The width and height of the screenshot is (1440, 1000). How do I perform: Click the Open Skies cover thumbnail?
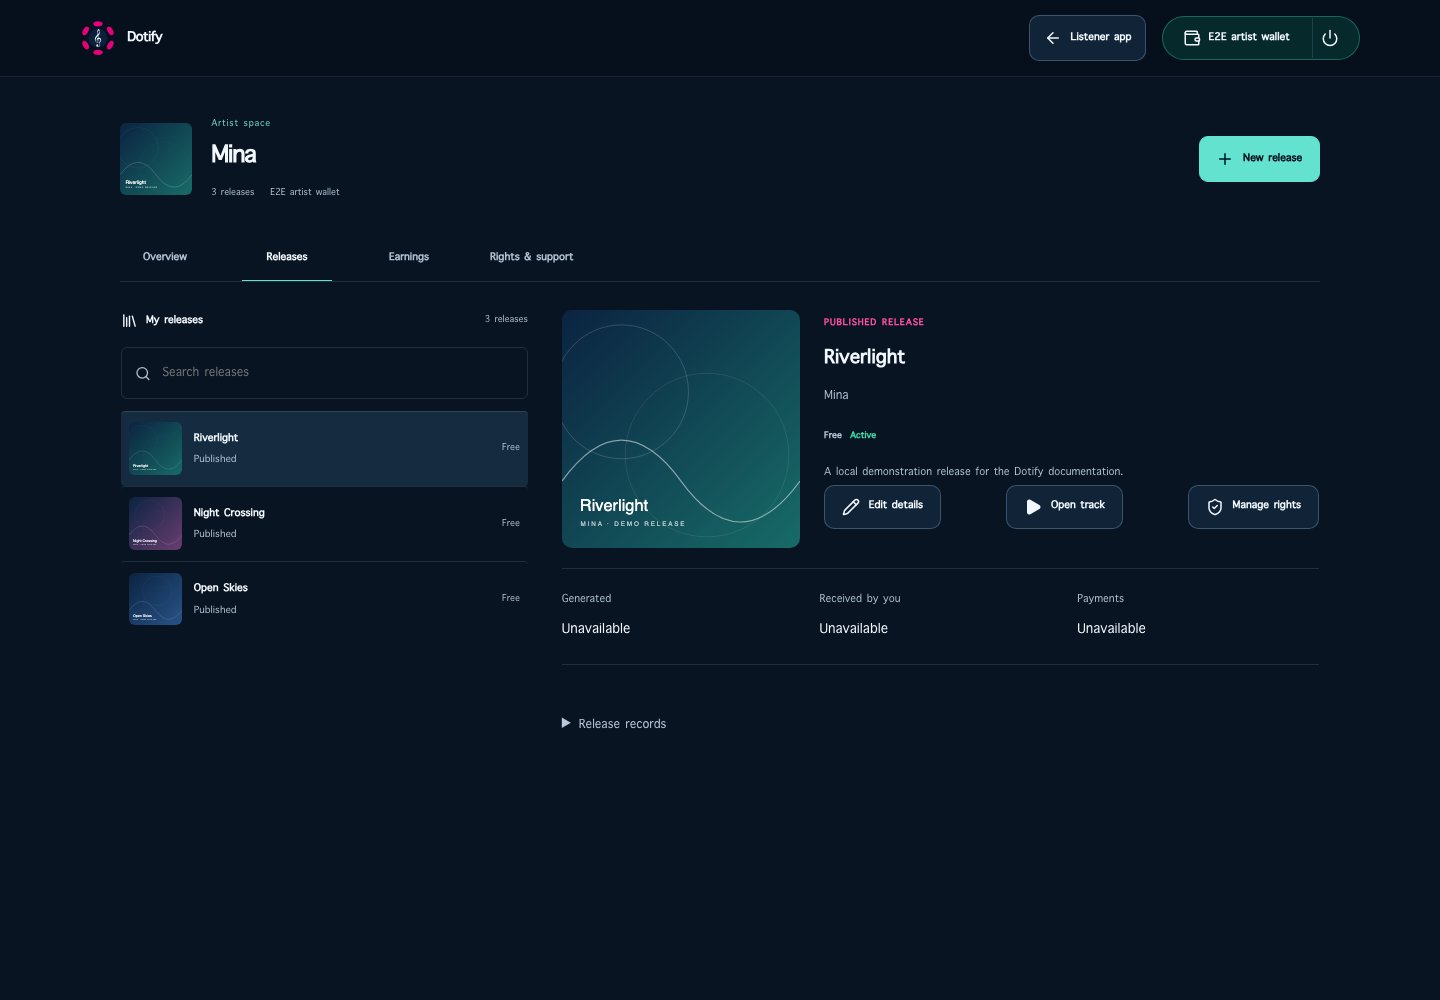tap(155, 599)
